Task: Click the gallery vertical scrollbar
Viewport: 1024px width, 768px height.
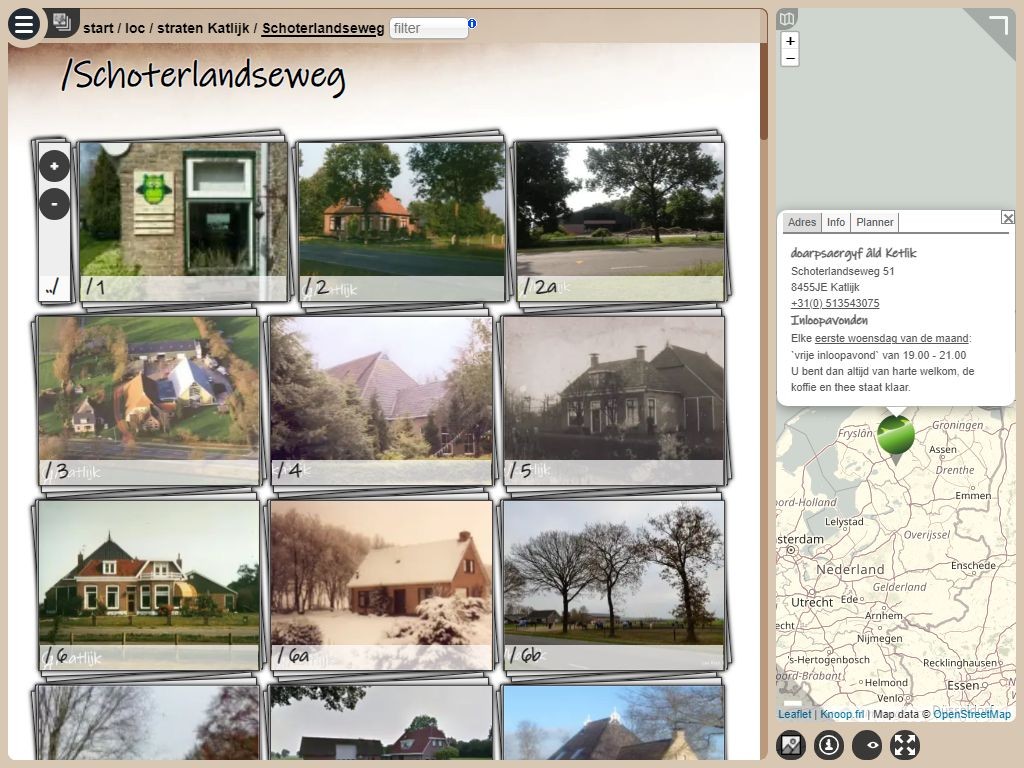Action: tap(763, 91)
